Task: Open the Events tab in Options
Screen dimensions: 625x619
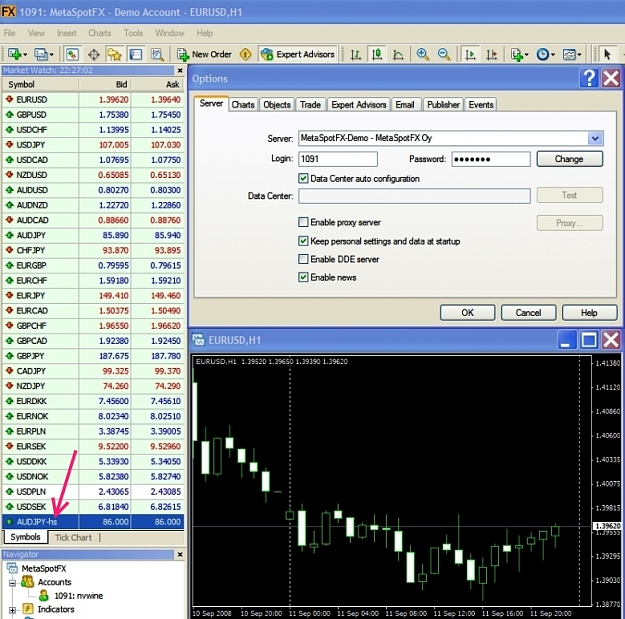Action: click(481, 104)
